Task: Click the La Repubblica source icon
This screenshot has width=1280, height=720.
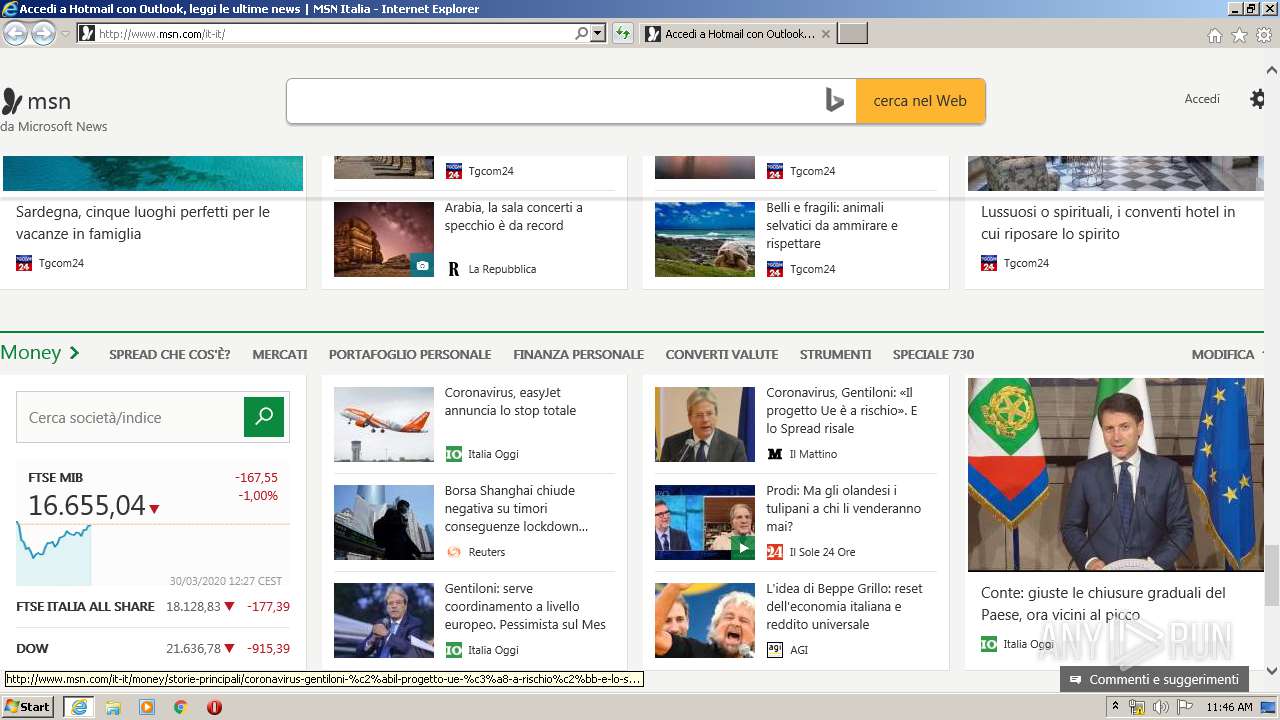Action: [x=453, y=269]
